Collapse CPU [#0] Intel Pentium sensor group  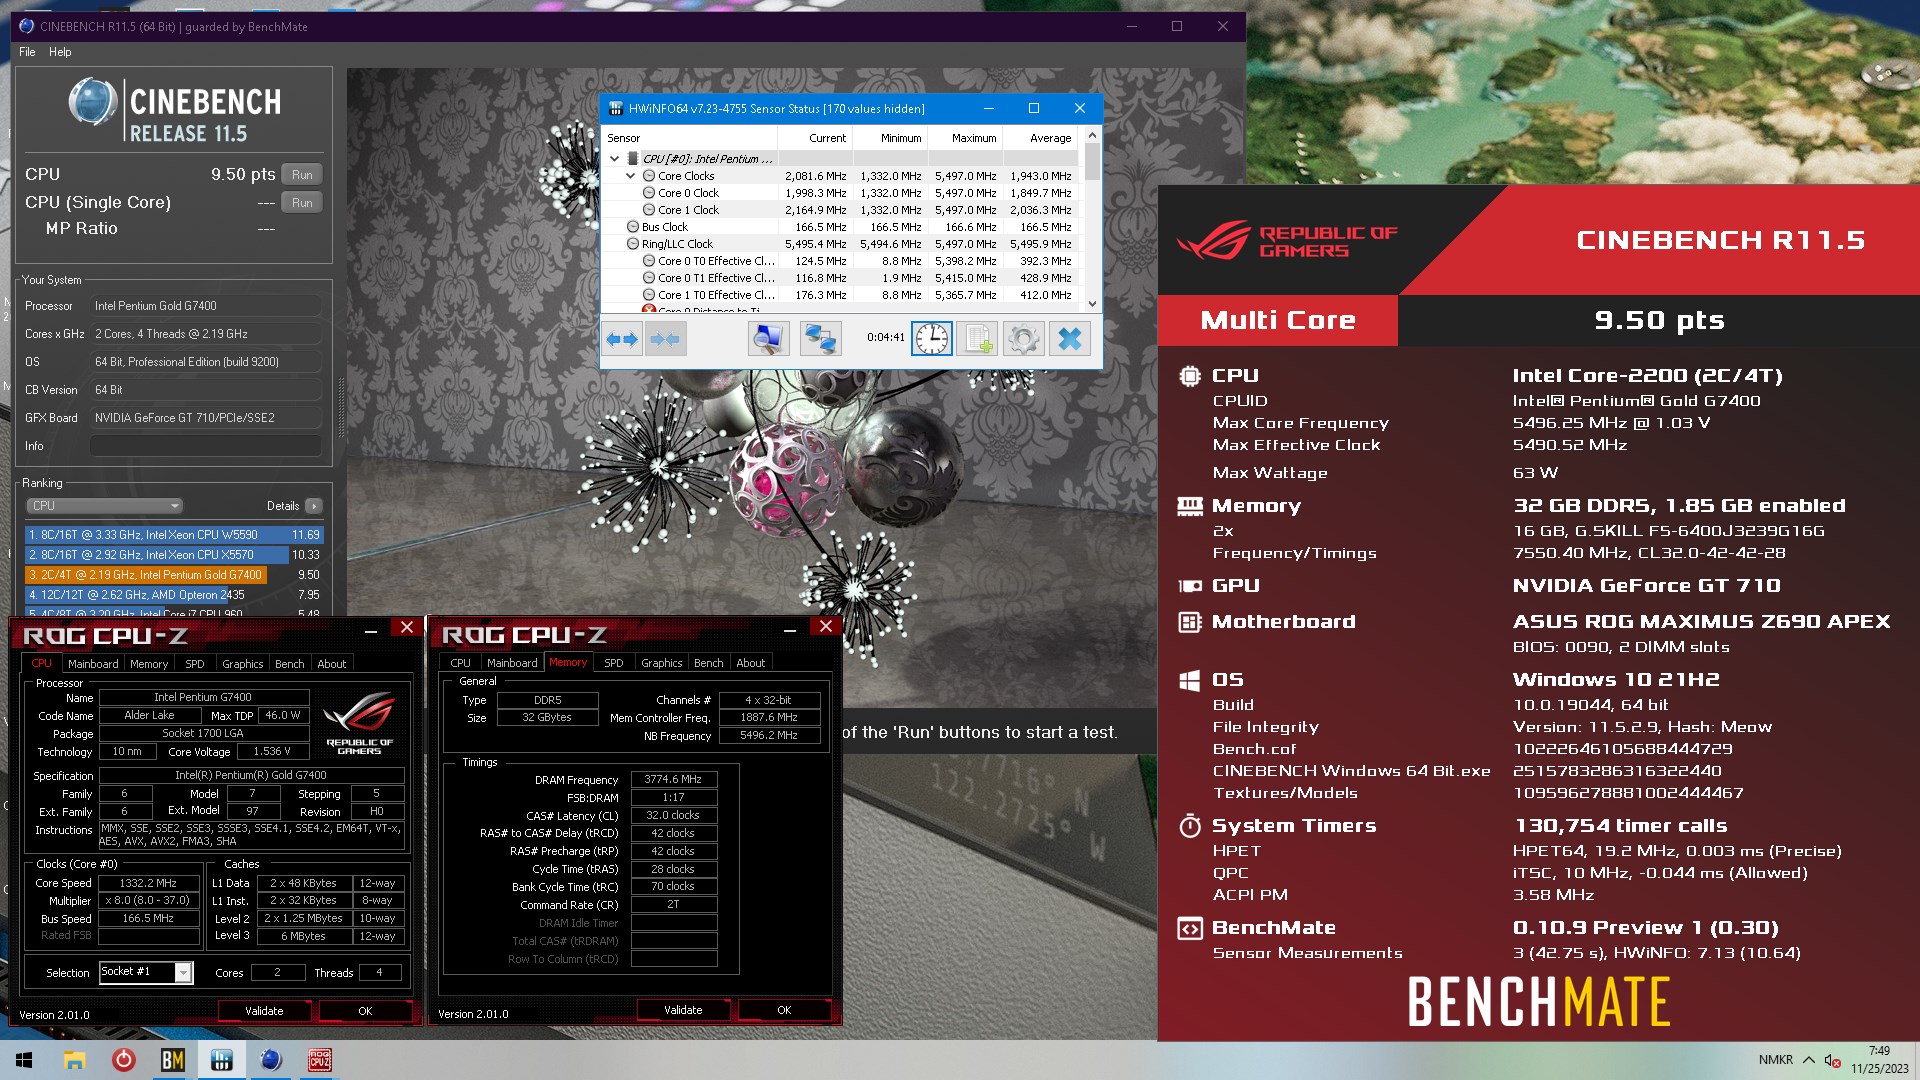pos(614,159)
